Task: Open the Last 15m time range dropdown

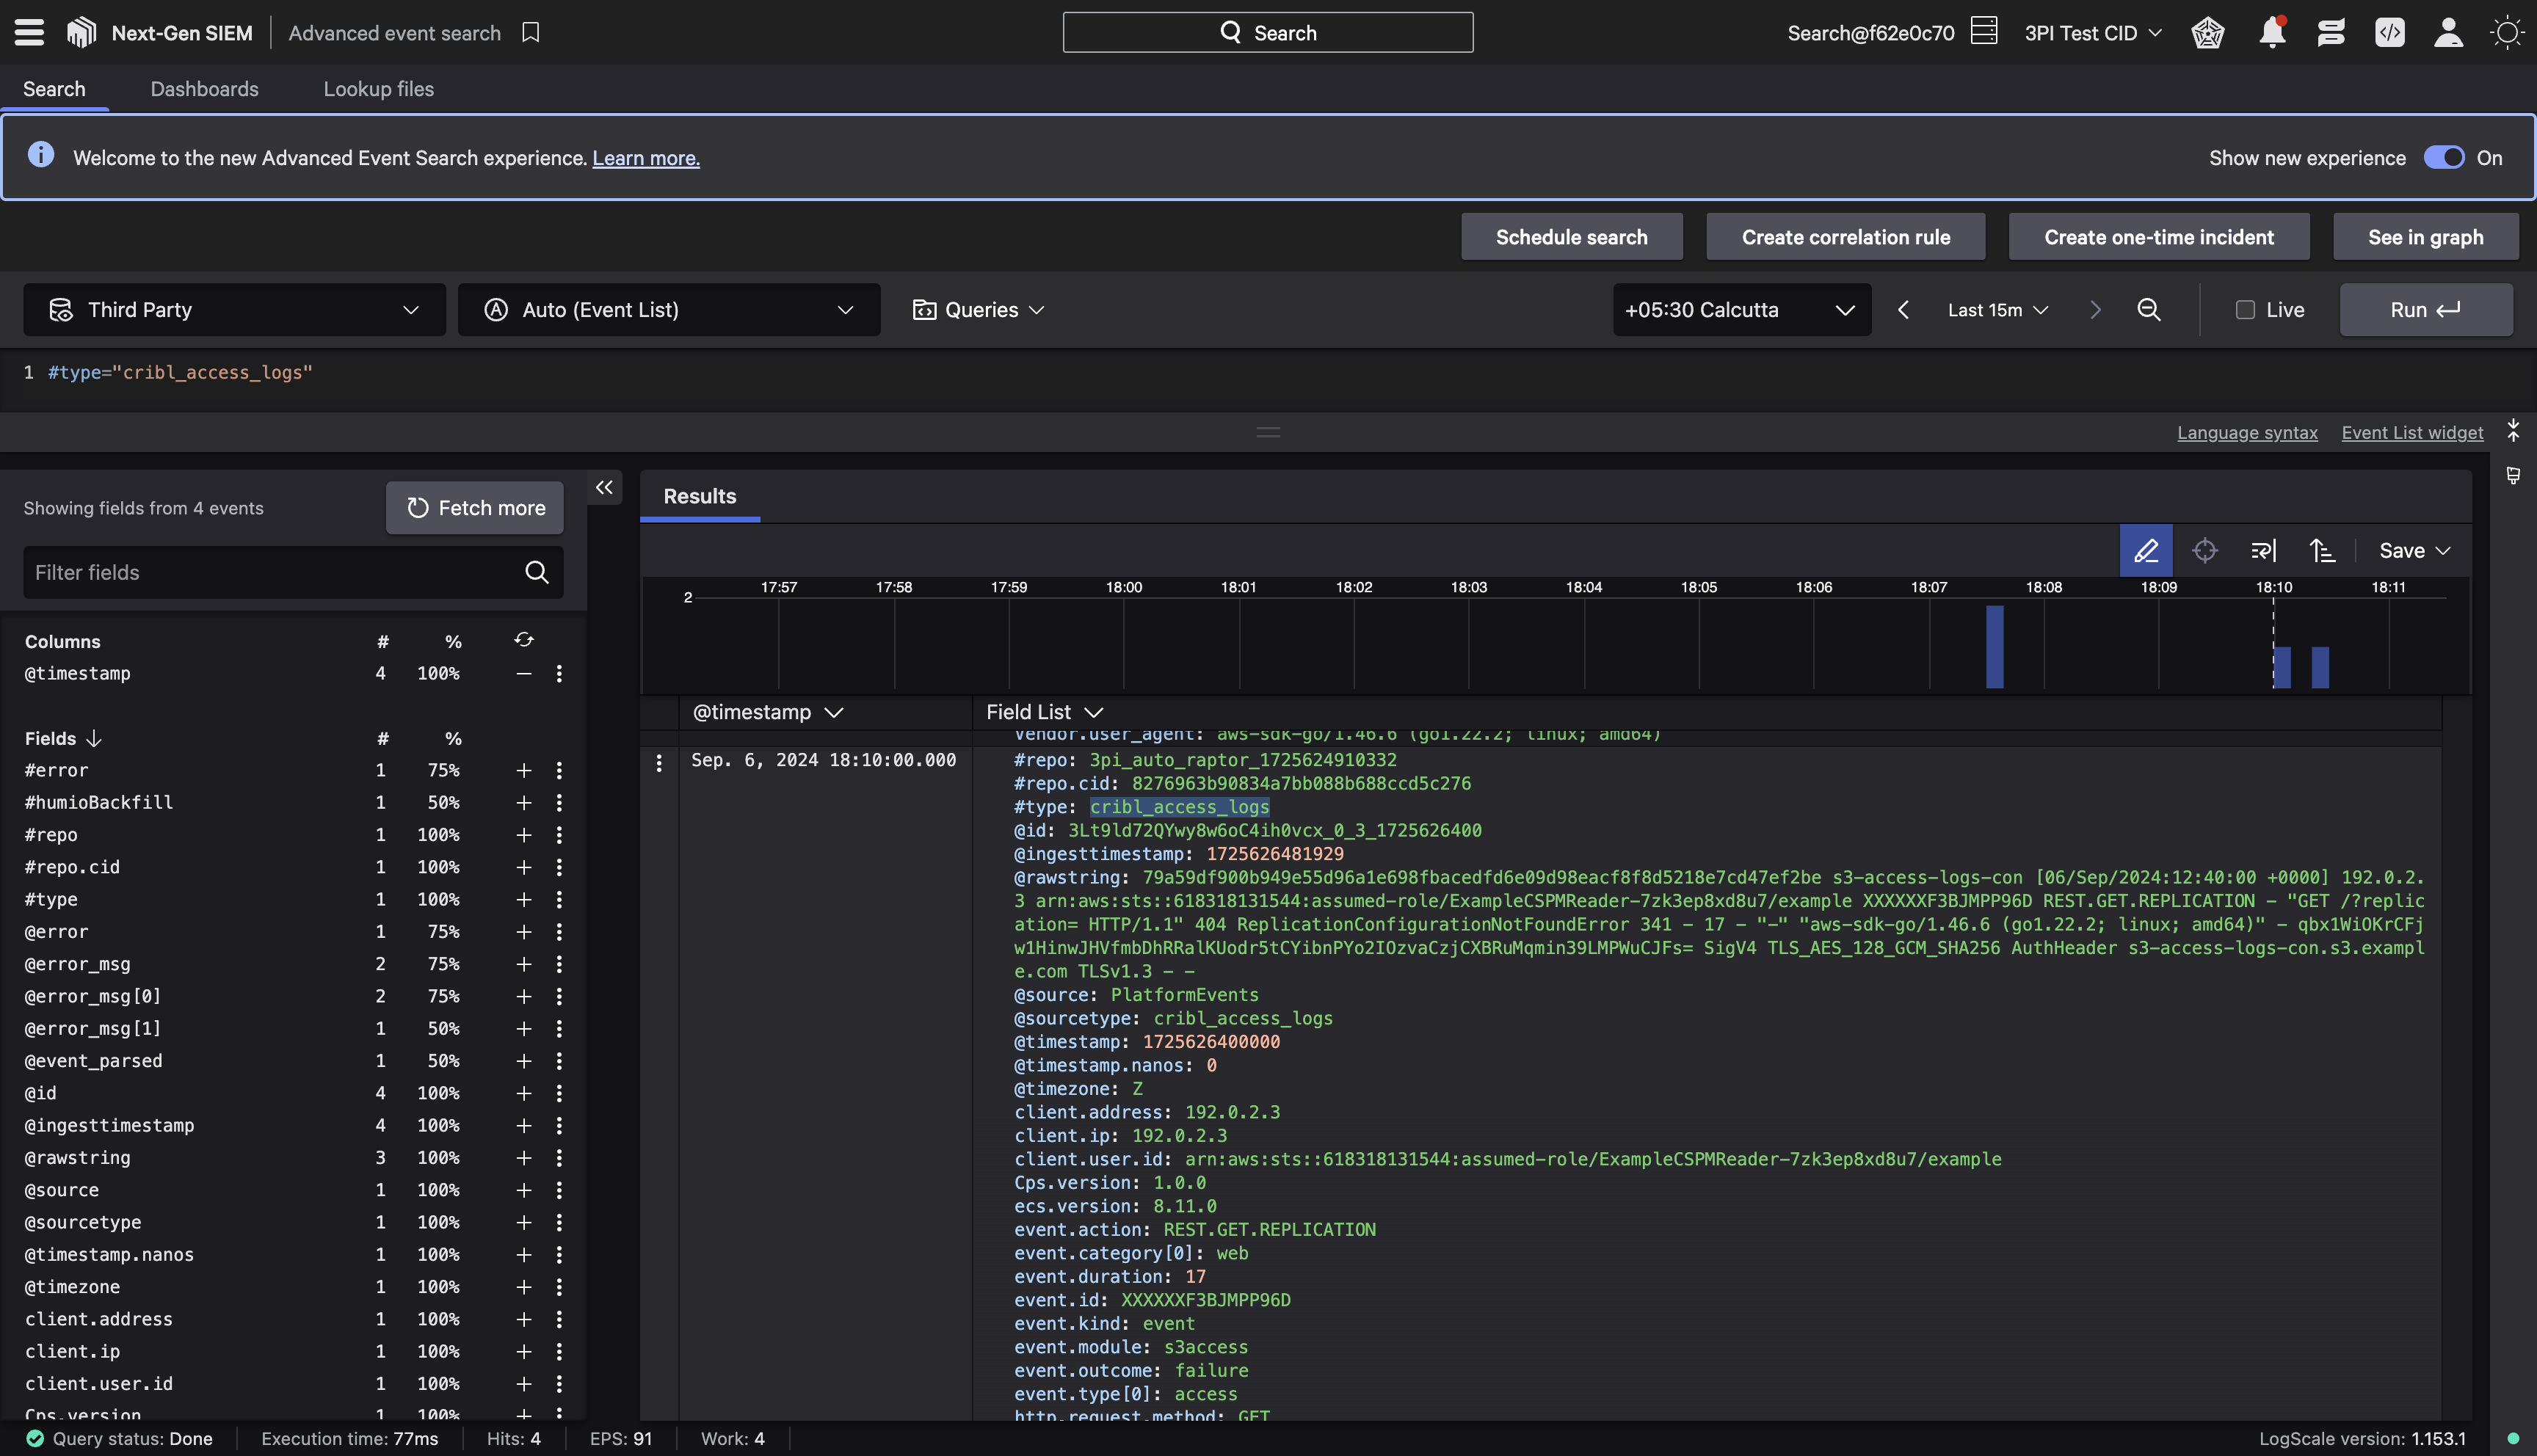Action: point(1997,310)
